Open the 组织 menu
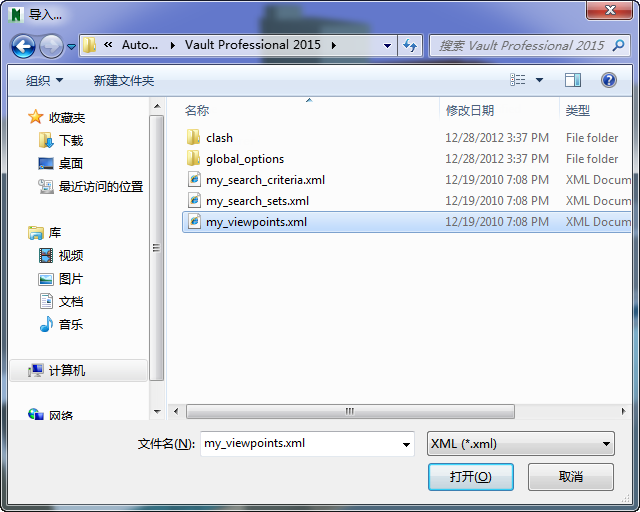 [x=44, y=80]
